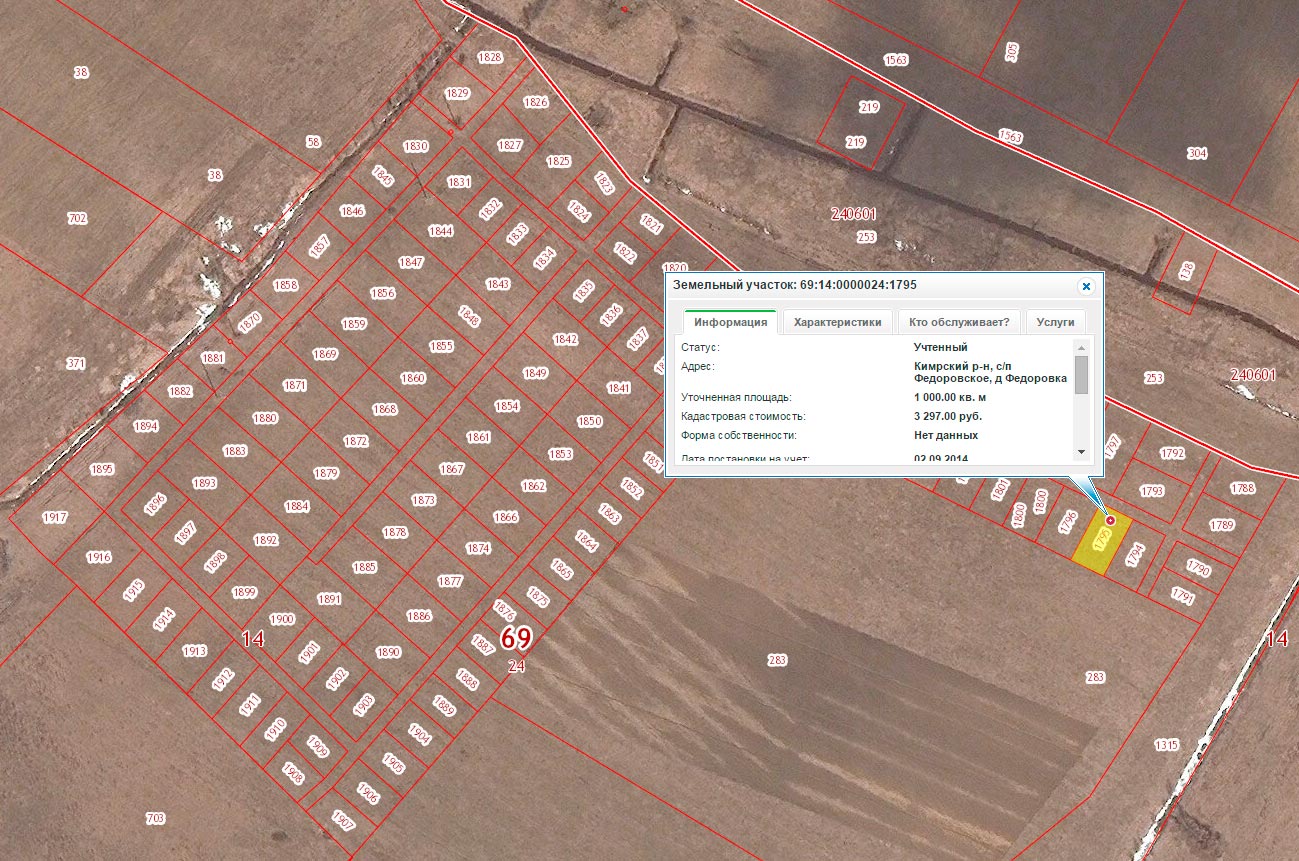The height and width of the screenshot is (861, 1299).
Task: Click the ownership value 'Нет данных'
Action: (946, 435)
